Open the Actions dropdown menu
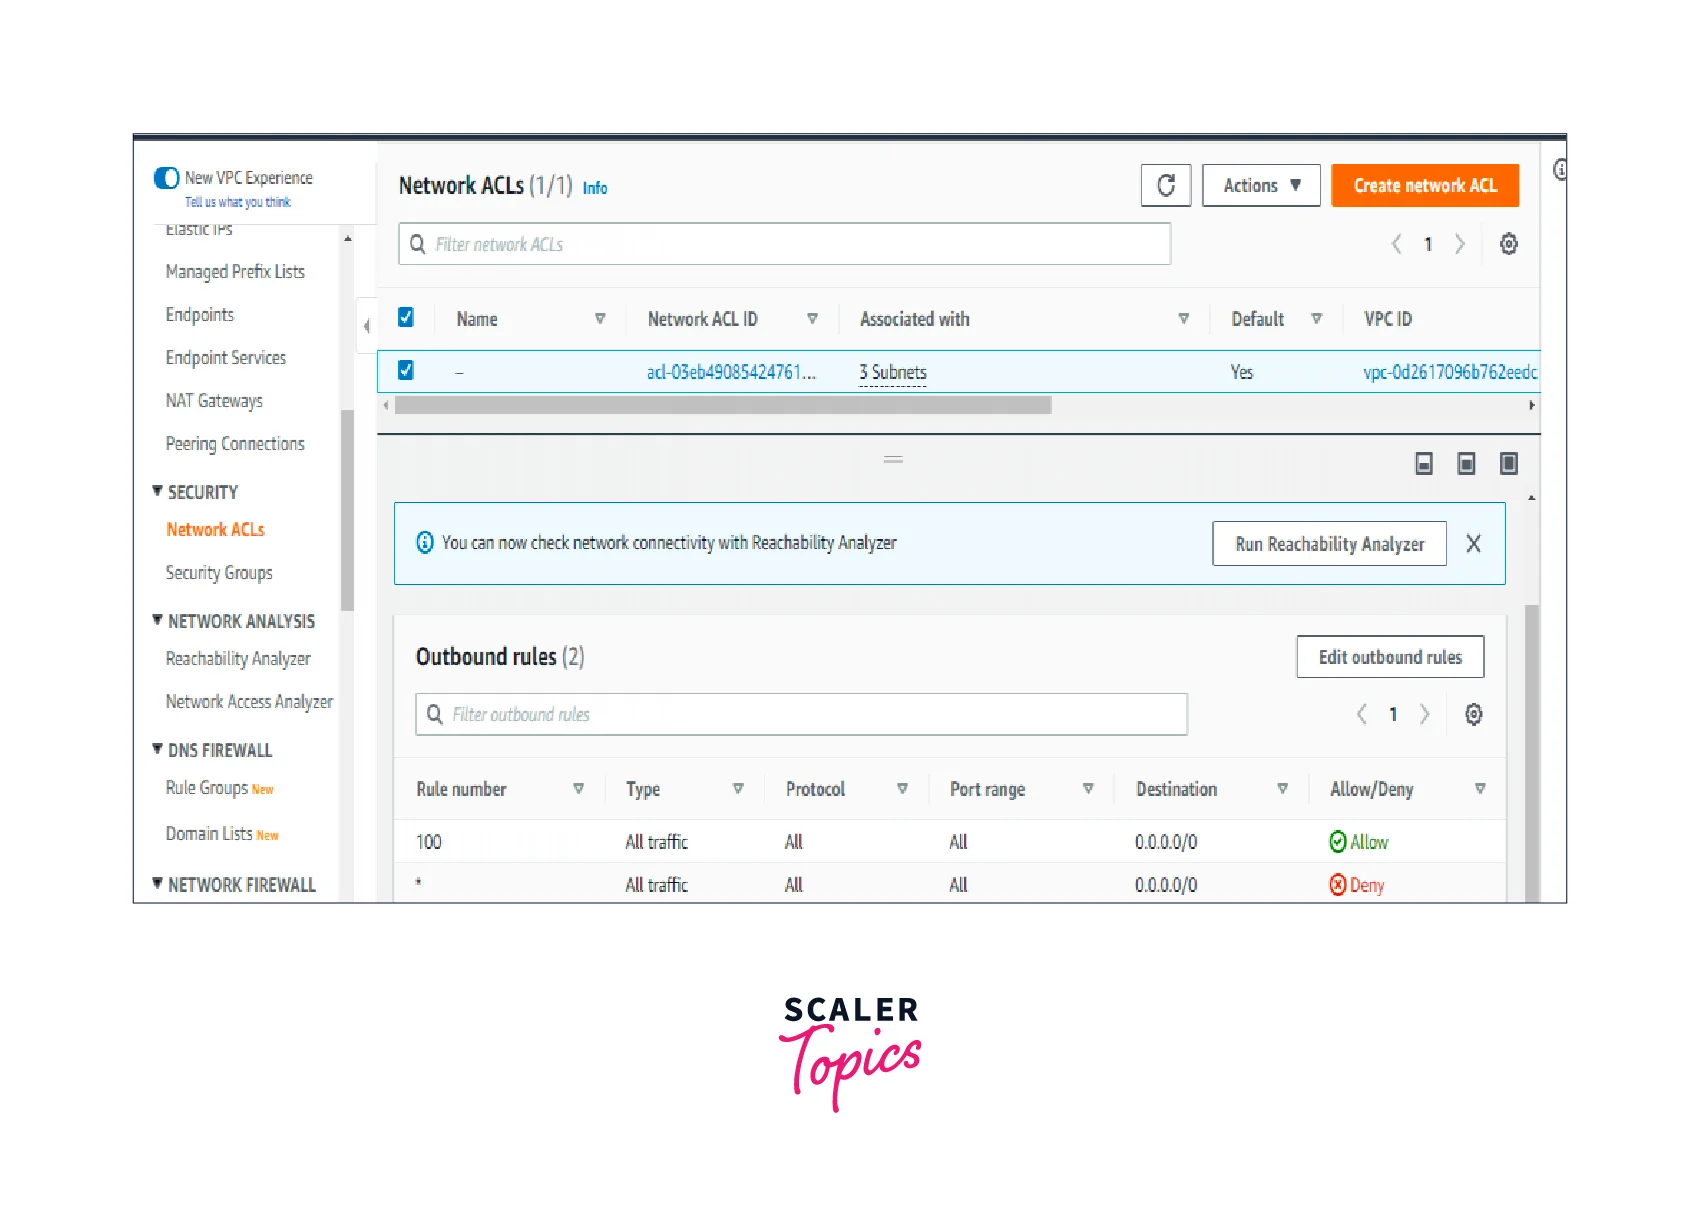The image size is (1701, 1208). pos(1260,186)
